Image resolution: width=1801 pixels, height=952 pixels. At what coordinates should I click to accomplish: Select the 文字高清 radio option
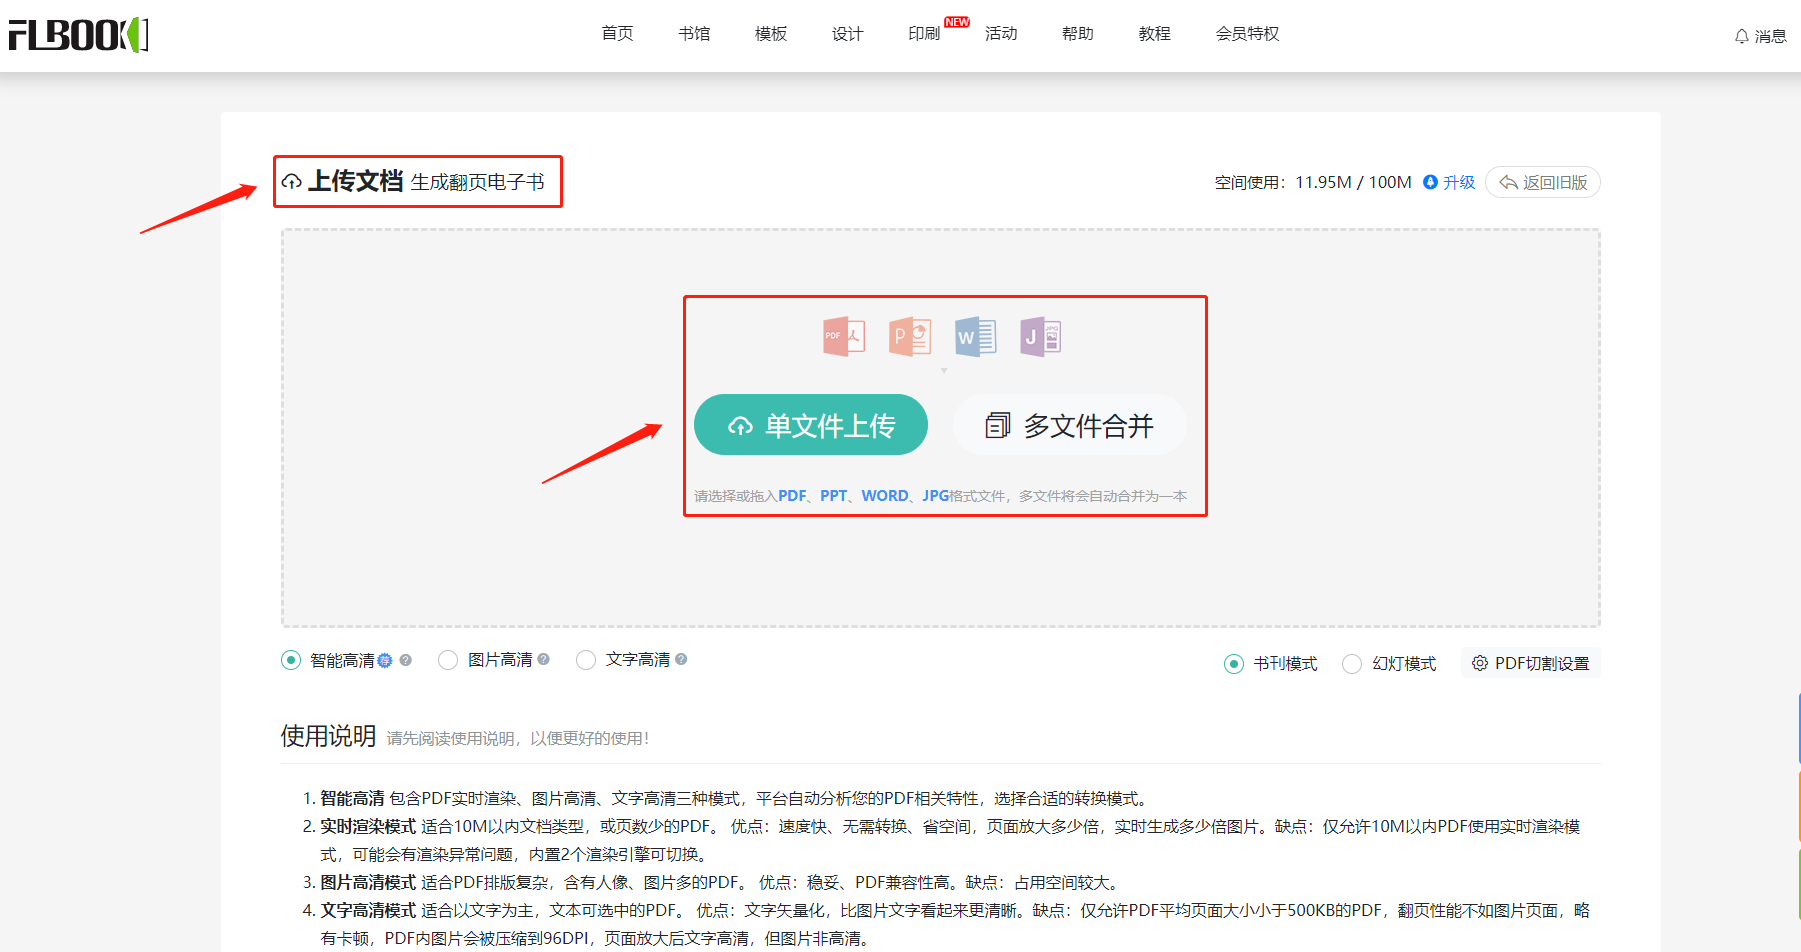(586, 660)
